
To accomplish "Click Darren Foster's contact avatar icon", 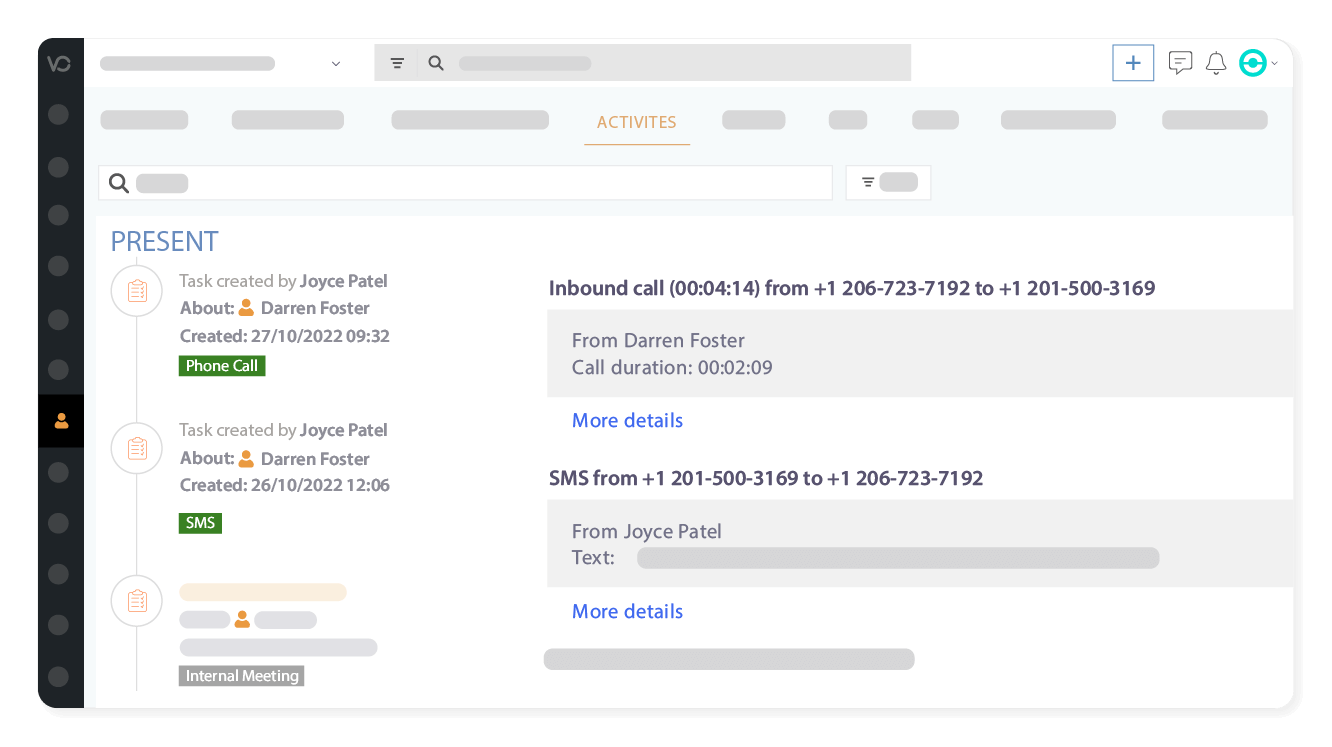I will pos(246,307).
